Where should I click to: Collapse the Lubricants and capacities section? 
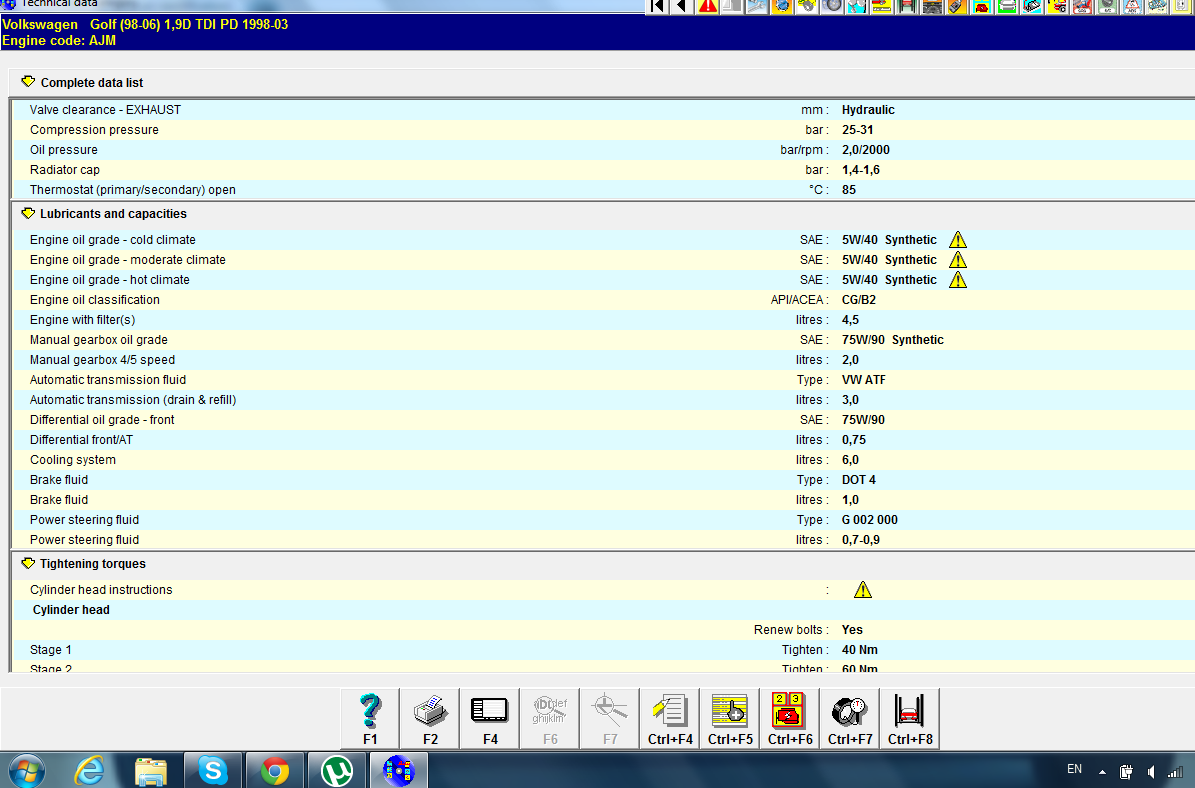point(28,213)
